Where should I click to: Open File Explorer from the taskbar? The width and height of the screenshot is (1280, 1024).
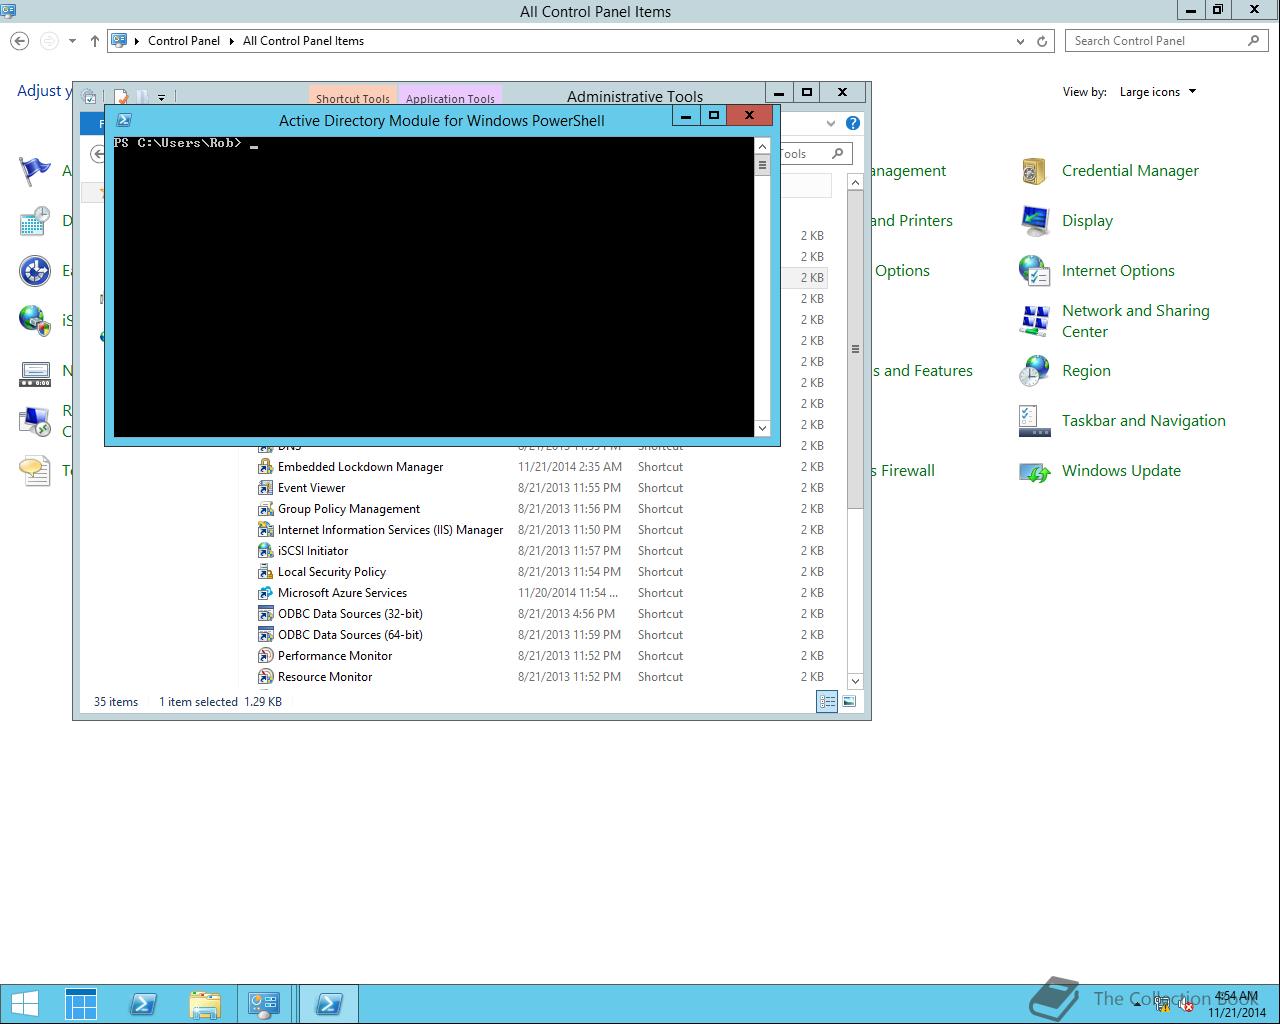pyautogui.click(x=204, y=1004)
